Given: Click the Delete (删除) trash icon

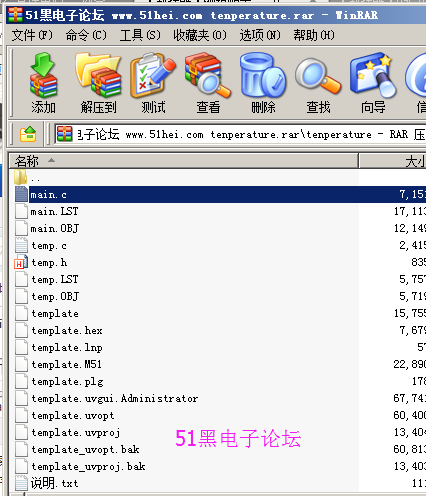Looking at the screenshot, I should (x=263, y=83).
